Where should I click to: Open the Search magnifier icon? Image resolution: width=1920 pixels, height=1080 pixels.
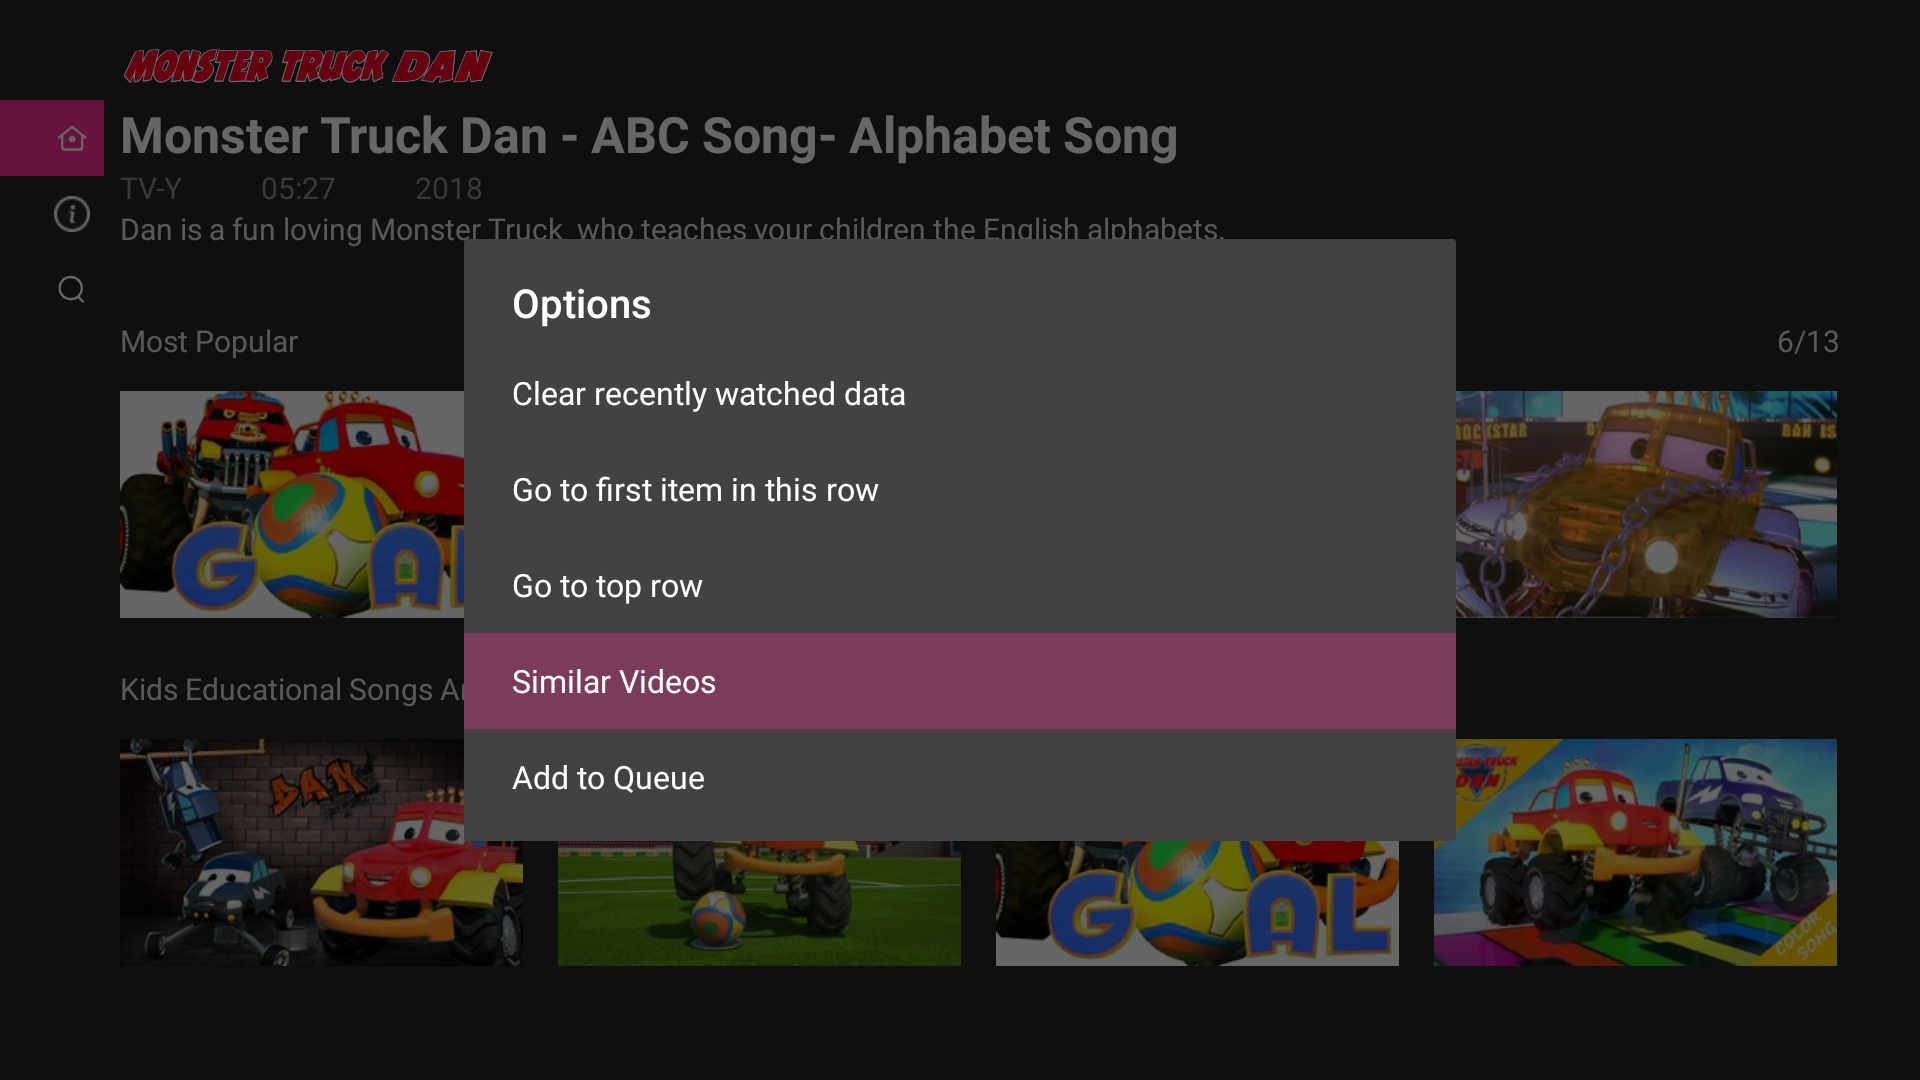[71, 289]
